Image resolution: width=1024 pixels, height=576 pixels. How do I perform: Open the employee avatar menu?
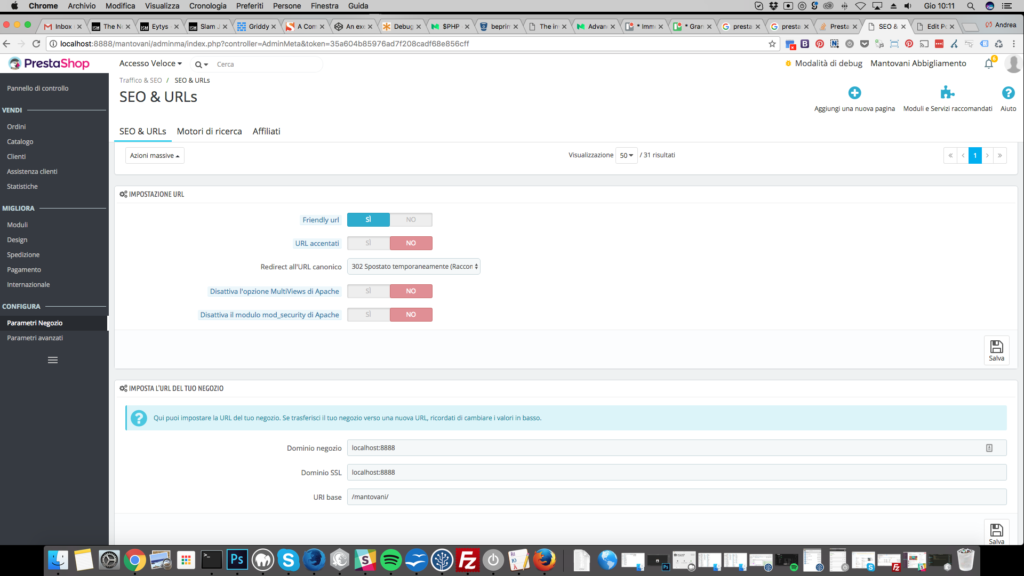pos(1013,63)
